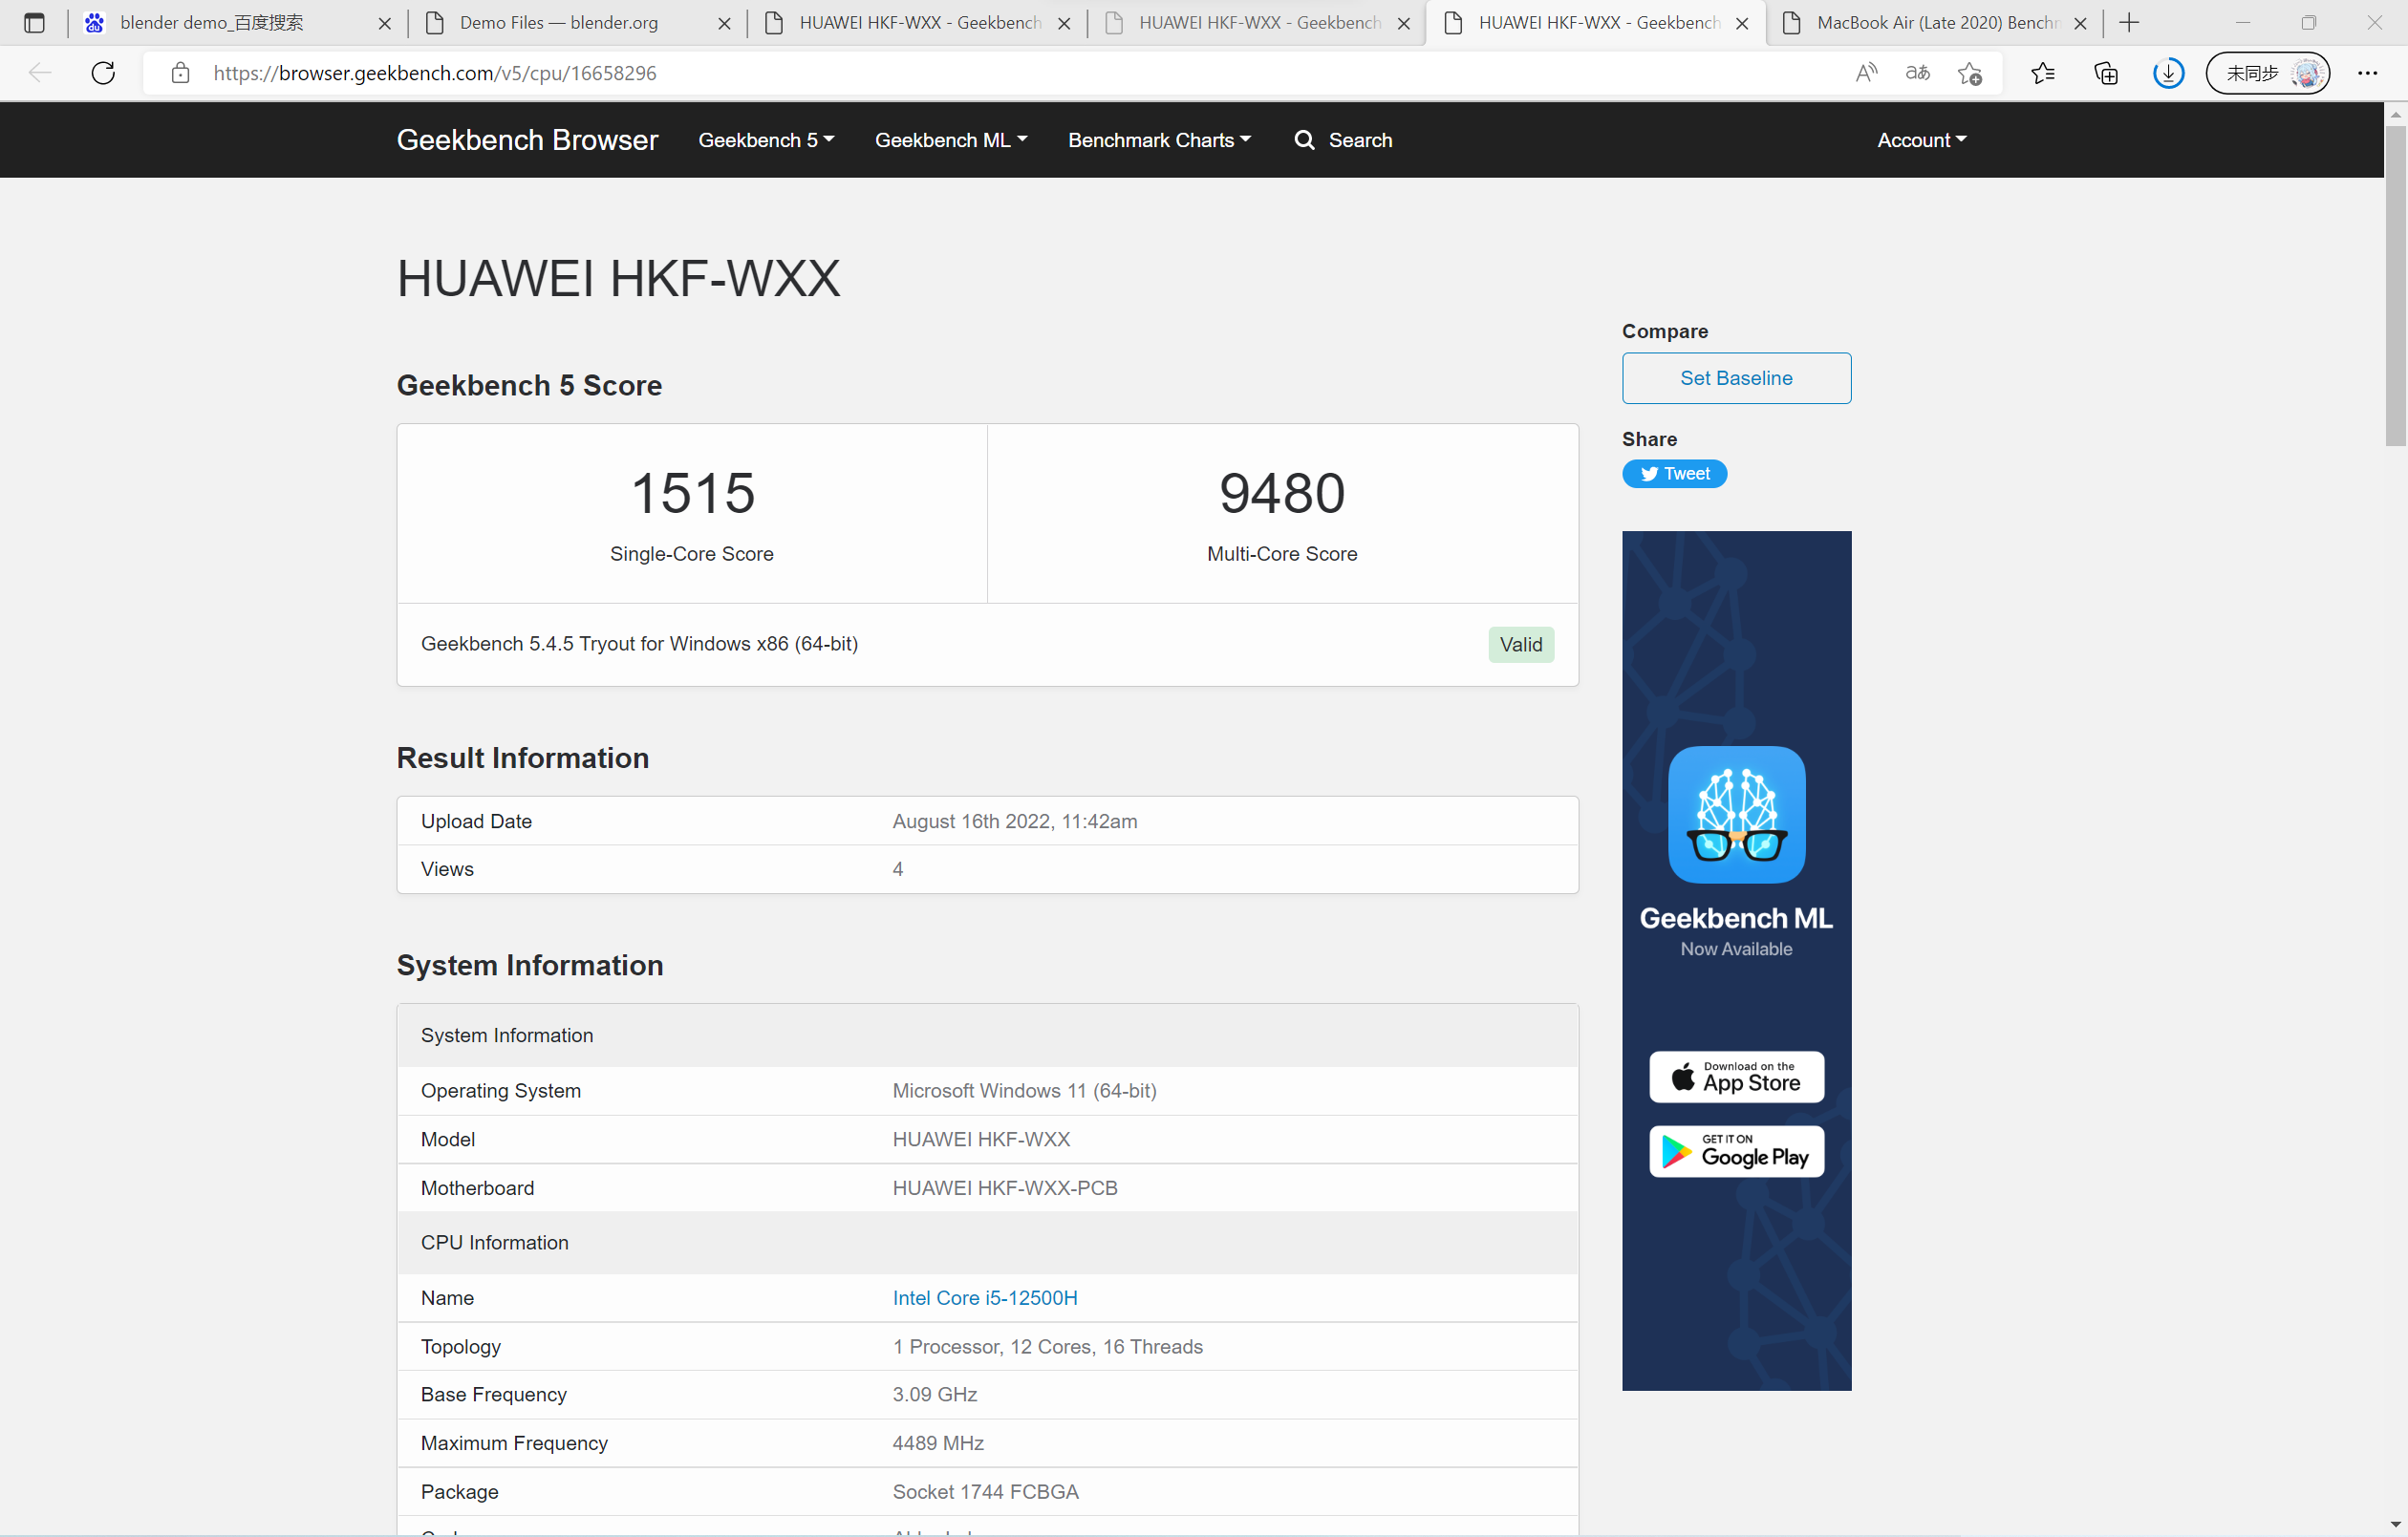Click the Tweet share button
Viewport: 2408px width, 1537px height.
click(1674, 474)
